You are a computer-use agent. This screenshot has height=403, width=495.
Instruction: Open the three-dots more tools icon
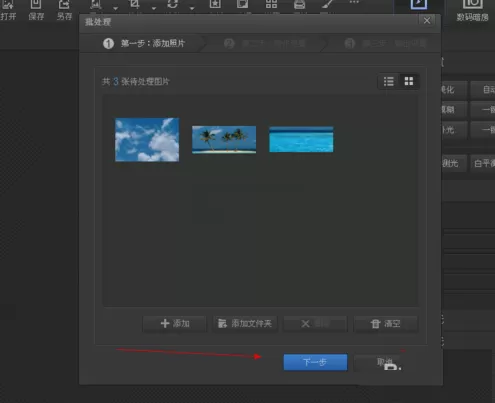coord(354,3)
